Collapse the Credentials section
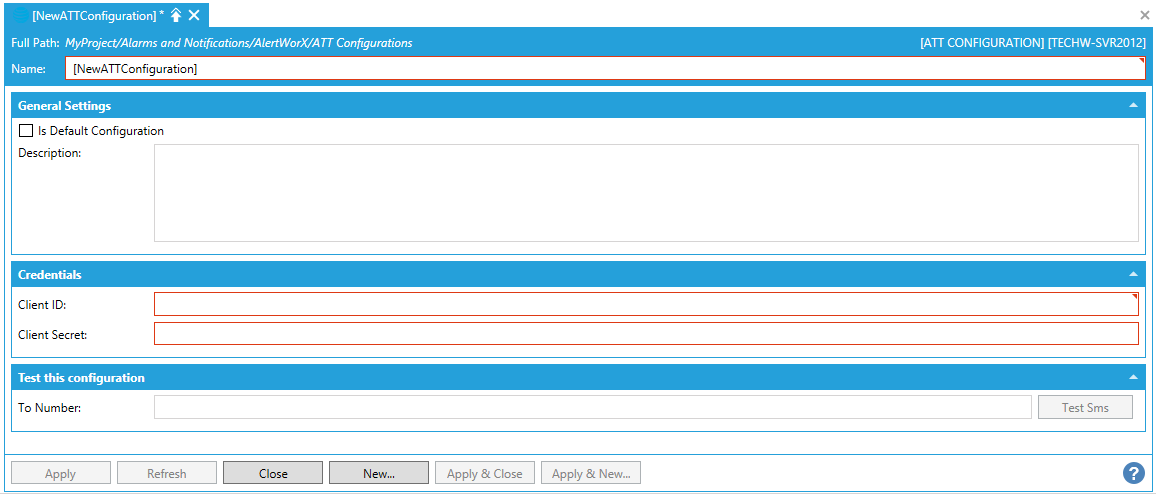 1133,274
